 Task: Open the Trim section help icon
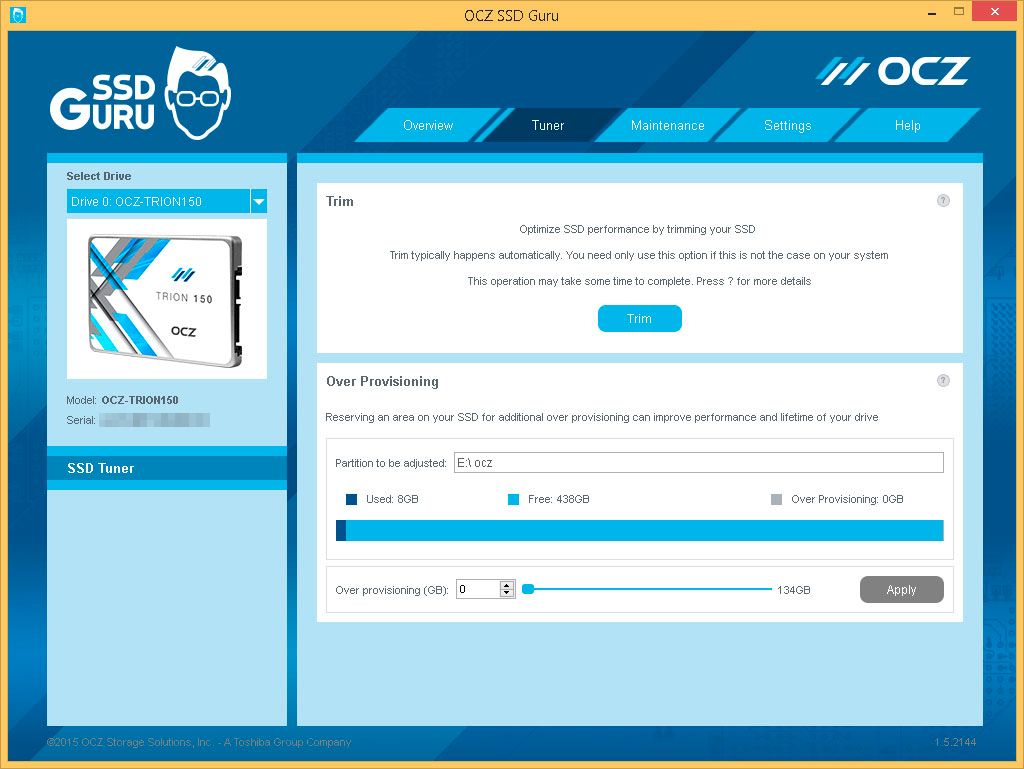coord(942,200)
